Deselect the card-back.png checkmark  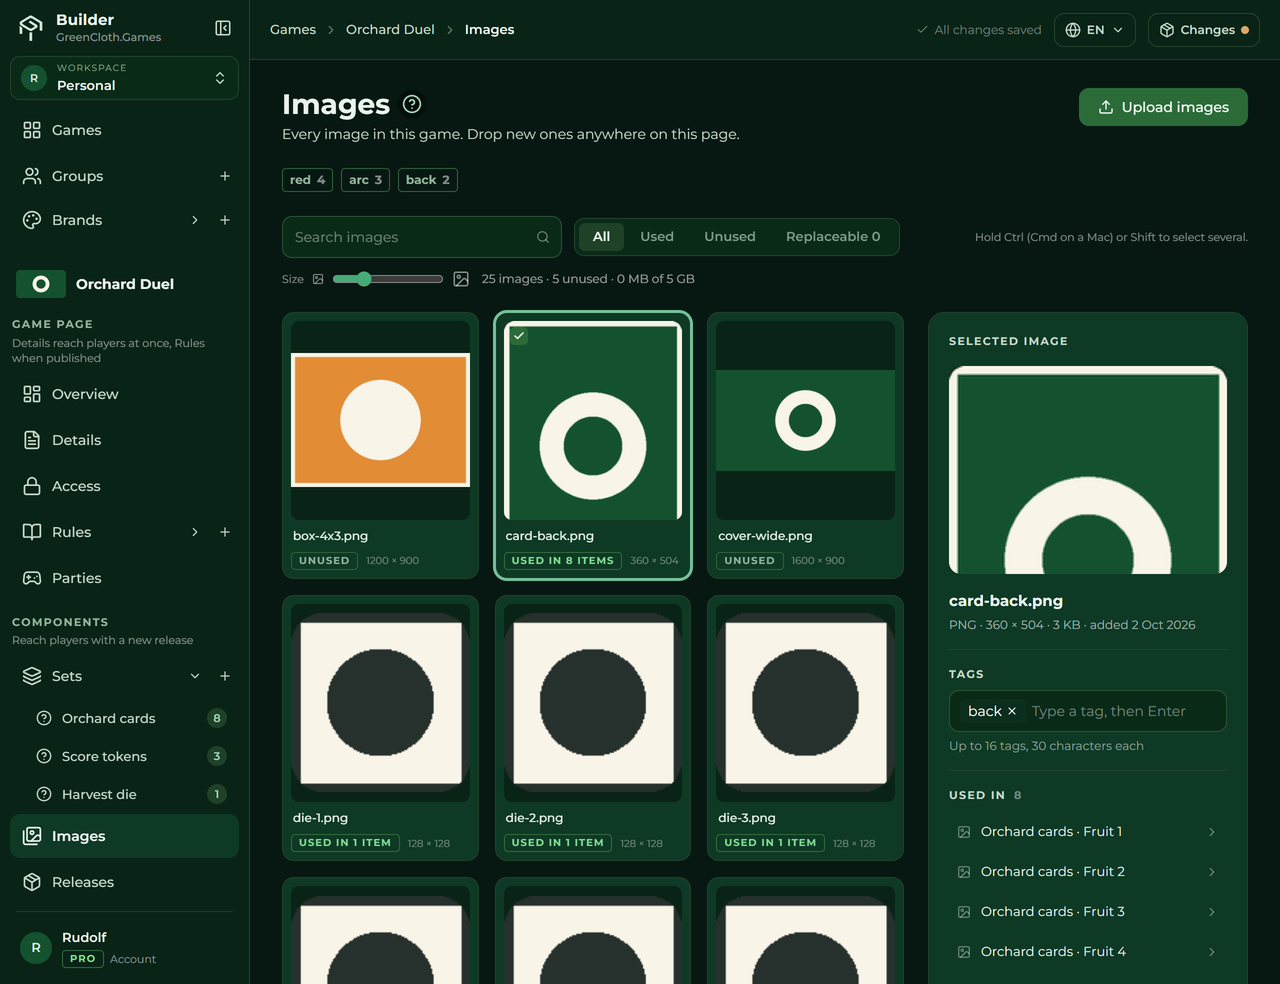pos(519,336)
